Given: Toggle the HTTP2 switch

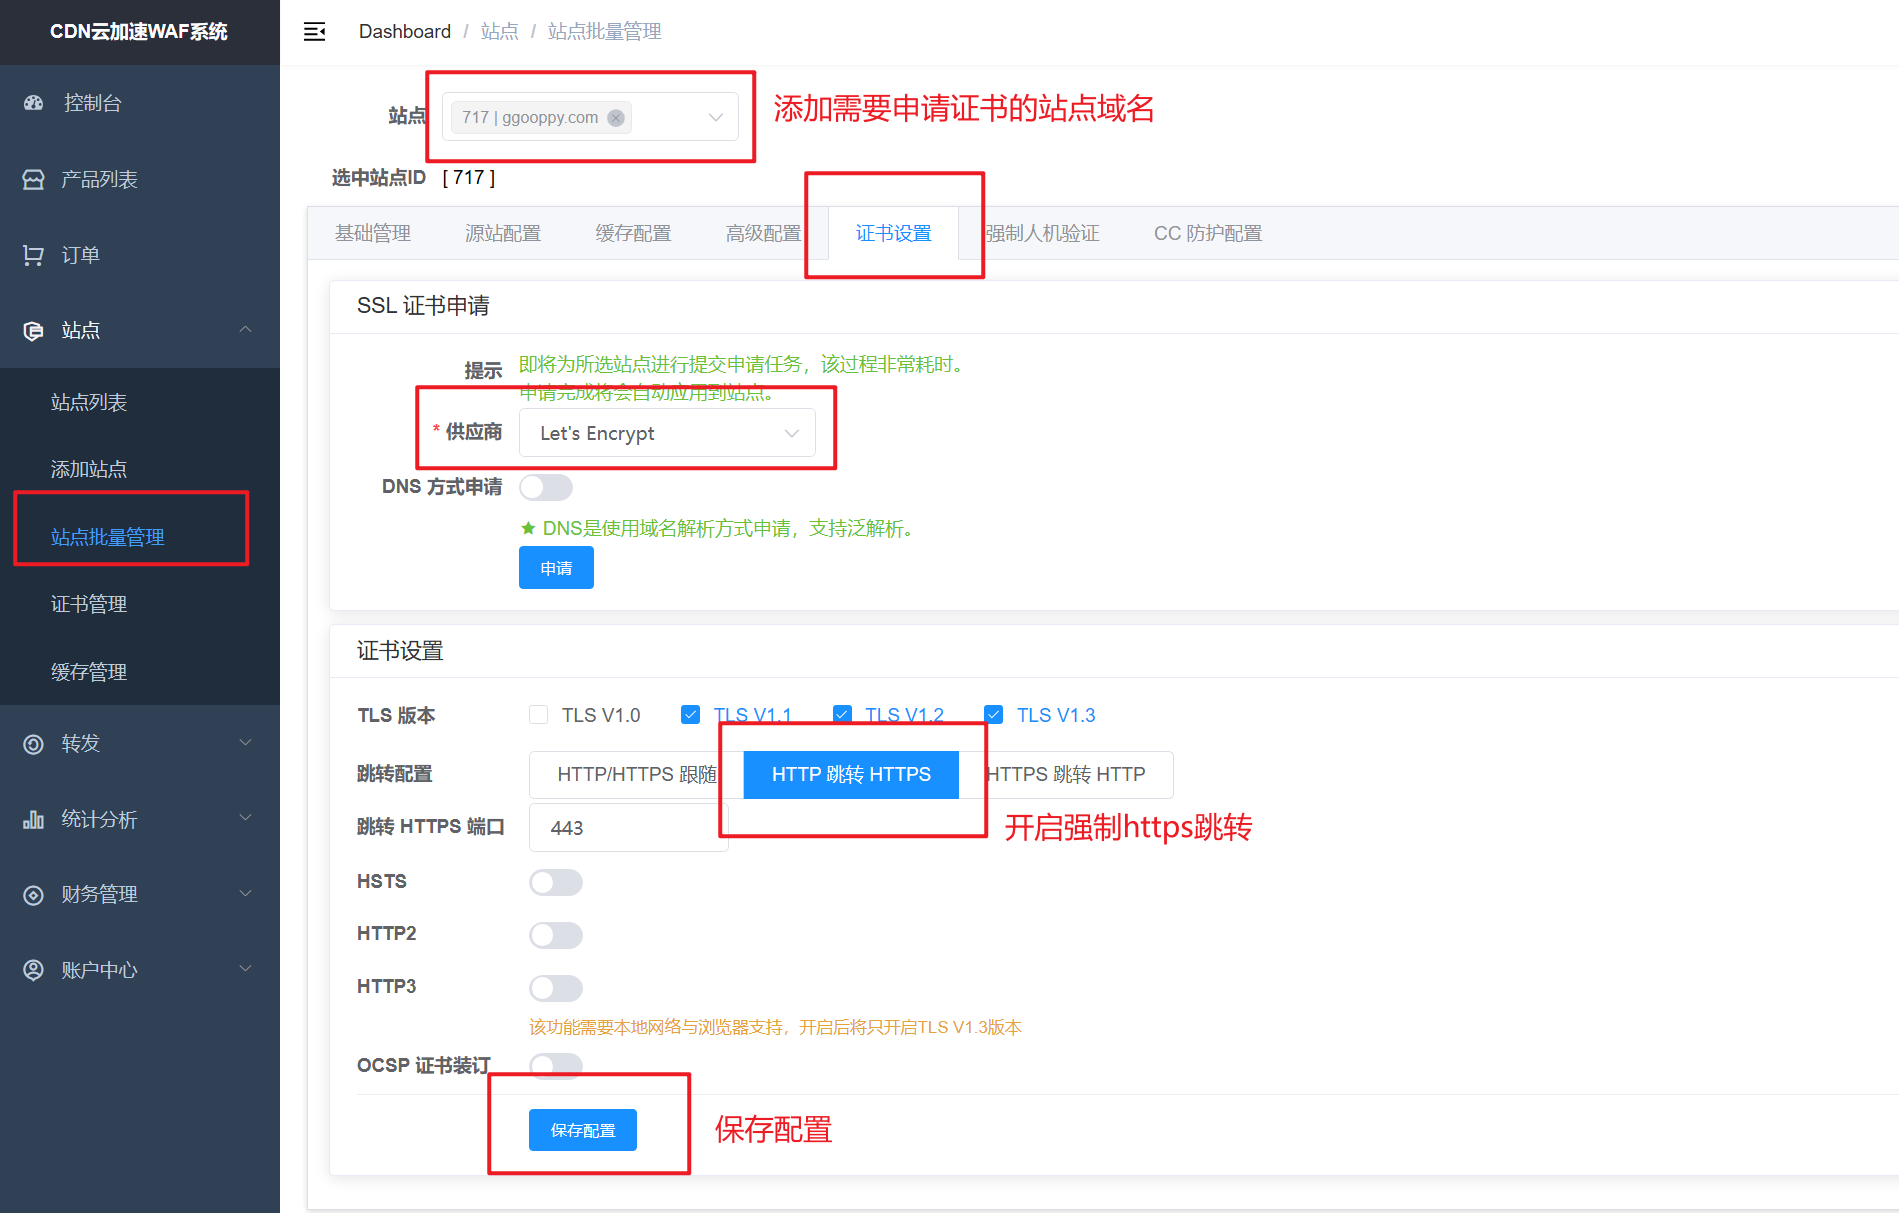Looking at the screenshot, I should [x=556, y=935].
